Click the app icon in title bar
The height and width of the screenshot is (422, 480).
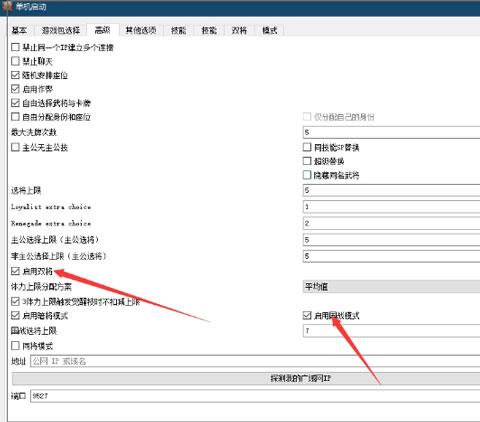click(x=7, y=6)
